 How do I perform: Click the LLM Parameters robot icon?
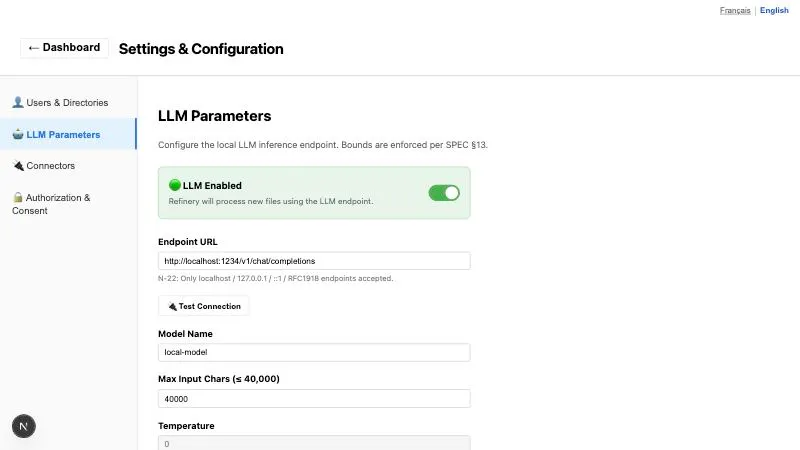18,134
